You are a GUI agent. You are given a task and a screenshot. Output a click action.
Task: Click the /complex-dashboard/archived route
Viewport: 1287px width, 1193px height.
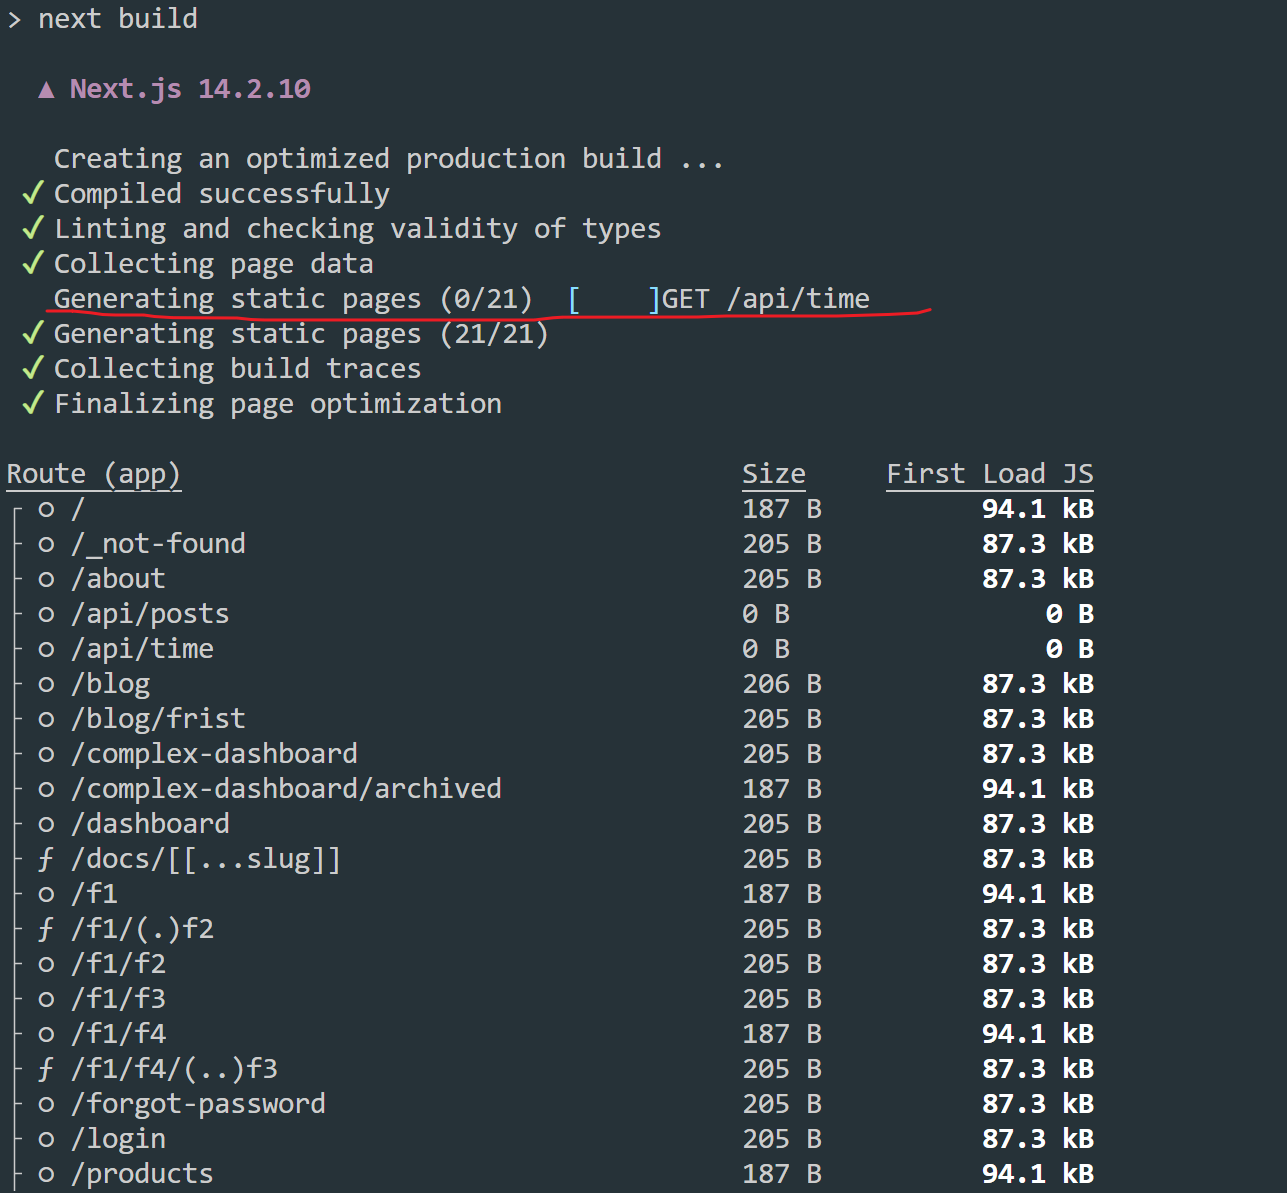286,789
